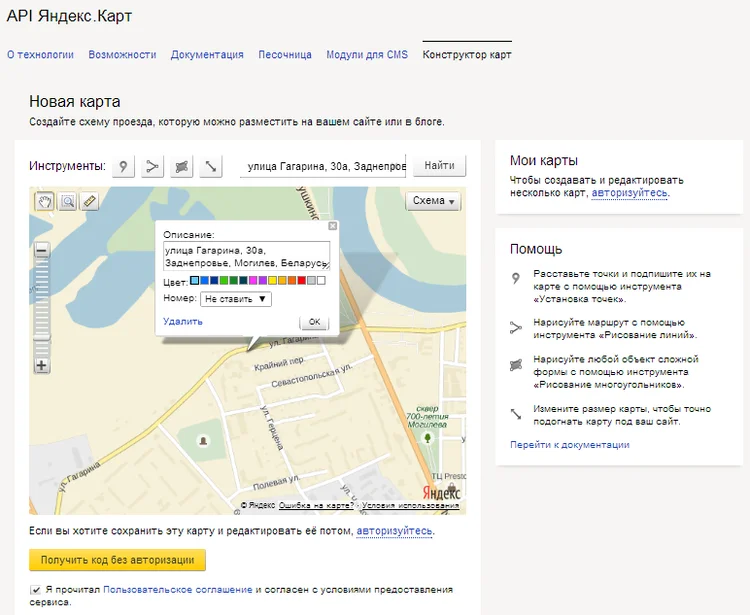Click the Крайний пер street label
The height and width of the screenshot is (615, 750).
pos(279,364)
